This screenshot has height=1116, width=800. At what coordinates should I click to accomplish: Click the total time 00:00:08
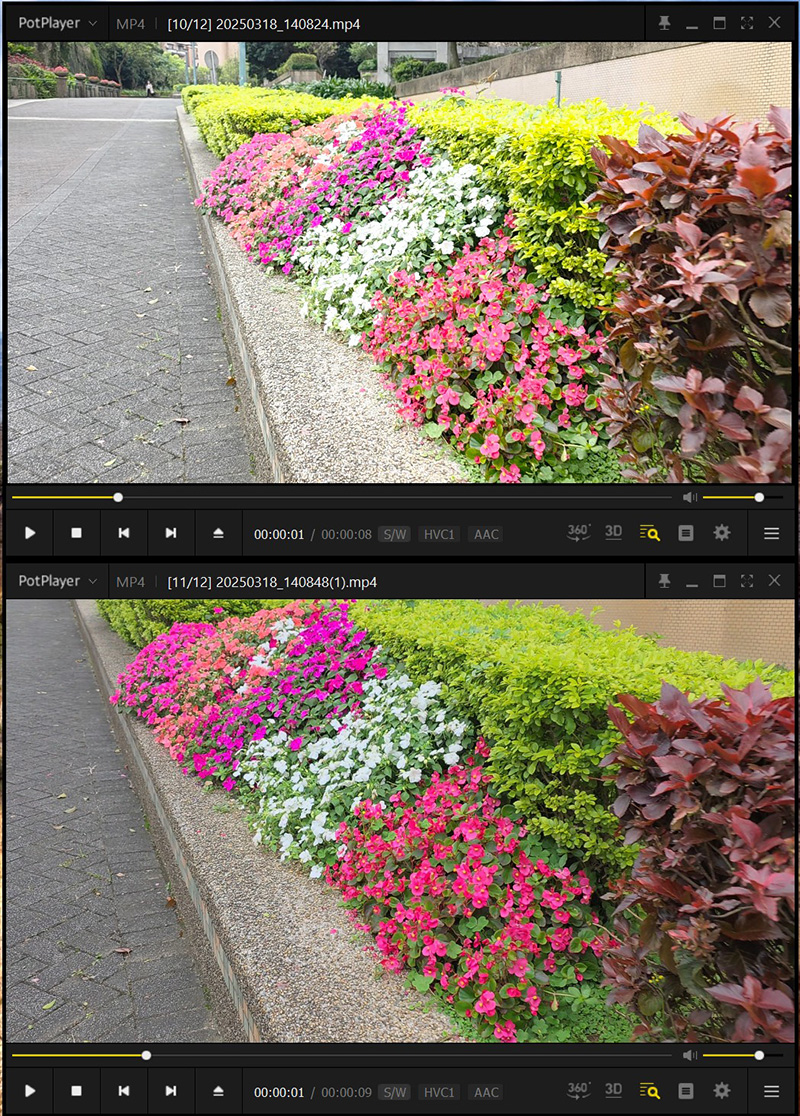346,535
